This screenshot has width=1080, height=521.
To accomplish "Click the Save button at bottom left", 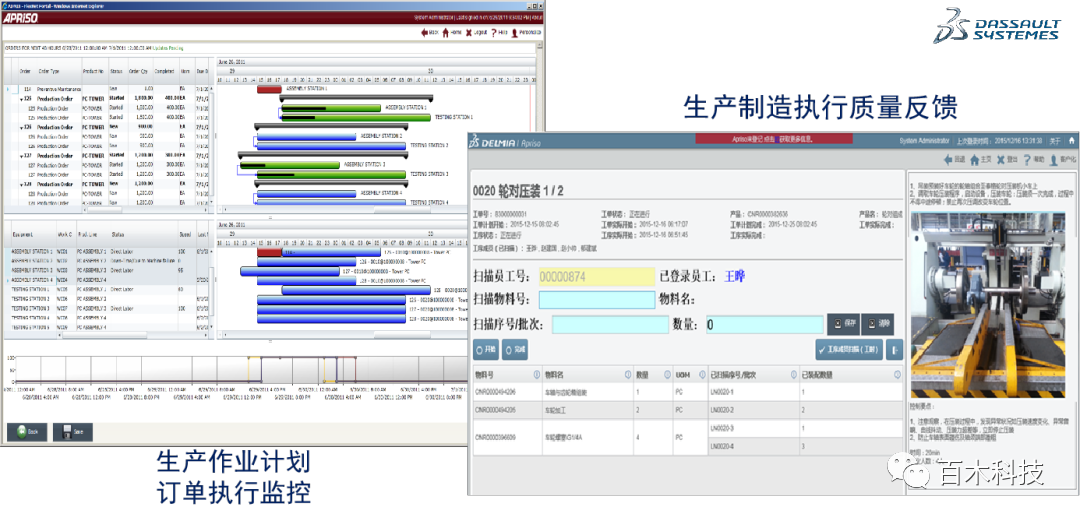I will (x=73, y=431).
